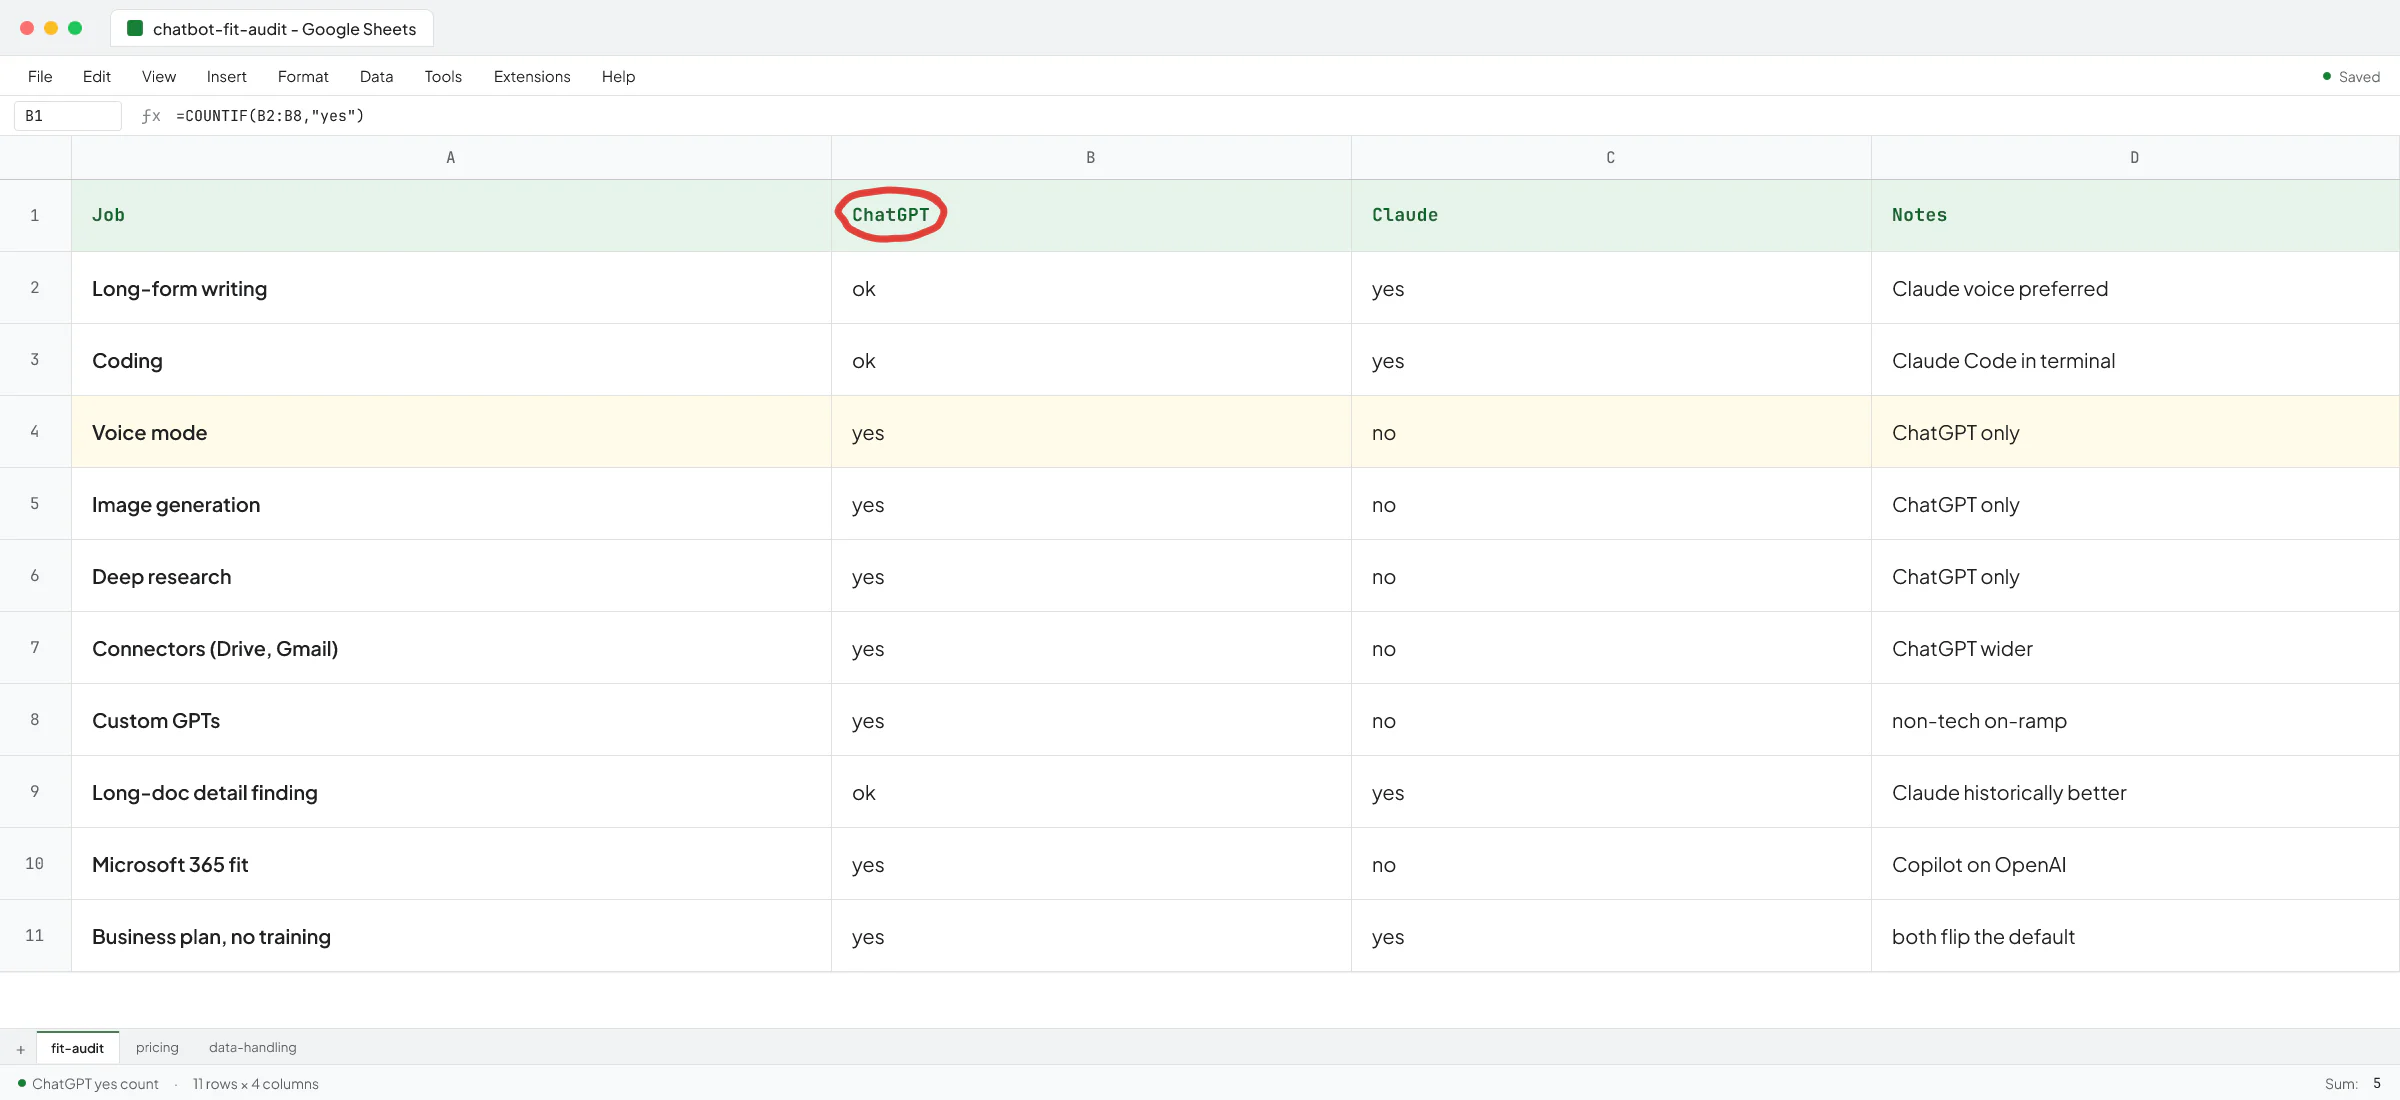Click the 'Job' header cell
The image size is (2400, 1100).
pyautogui.click(x=451, y=215)
